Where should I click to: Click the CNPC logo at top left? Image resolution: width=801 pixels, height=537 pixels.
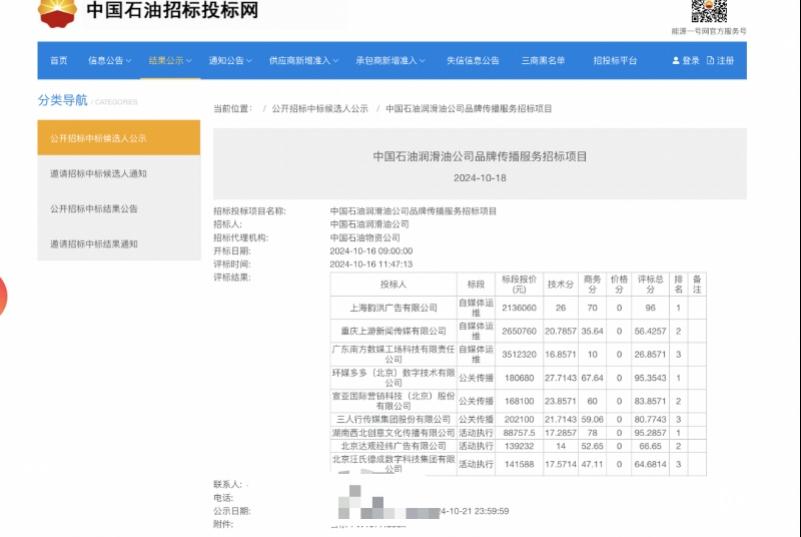[x=57, y=13]
